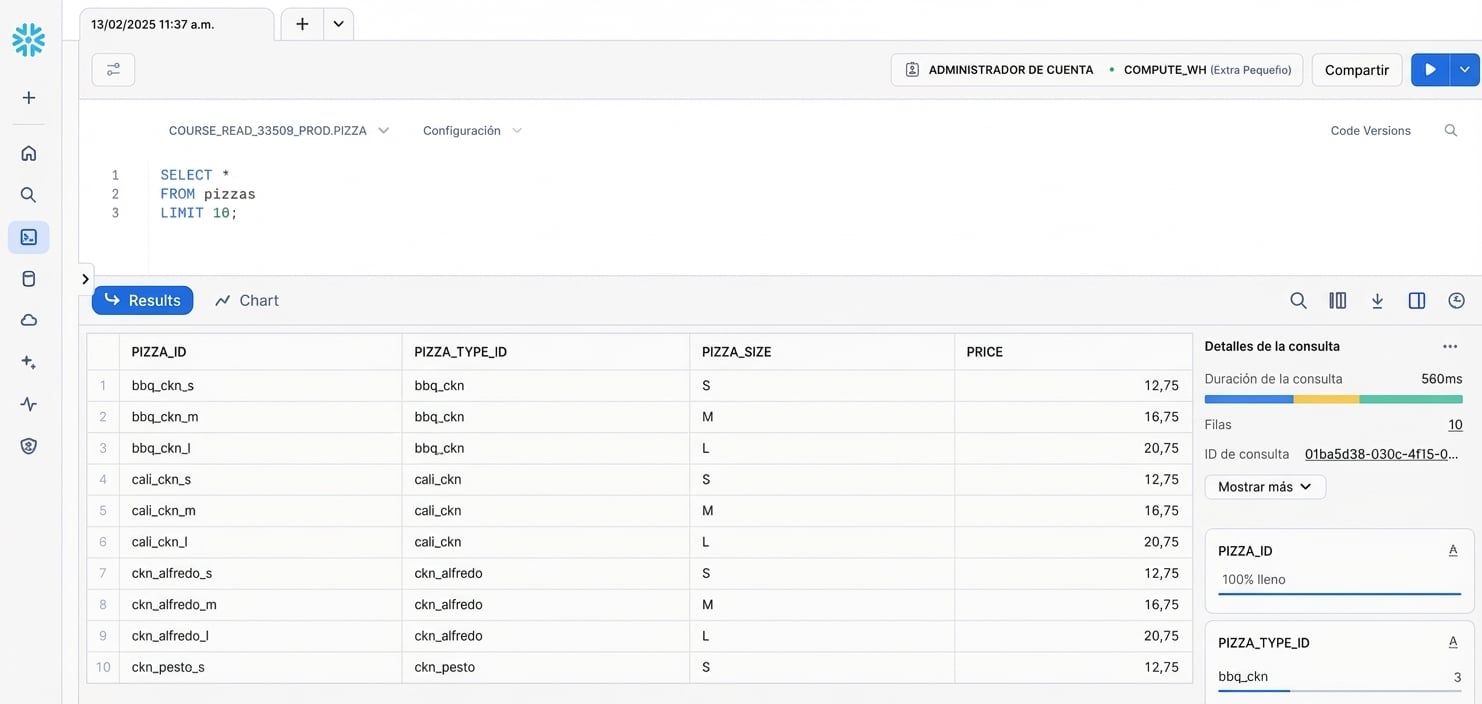This screenshot has width=1482, height=704.
Task: Select row number 5 in results
Action: 103,511
